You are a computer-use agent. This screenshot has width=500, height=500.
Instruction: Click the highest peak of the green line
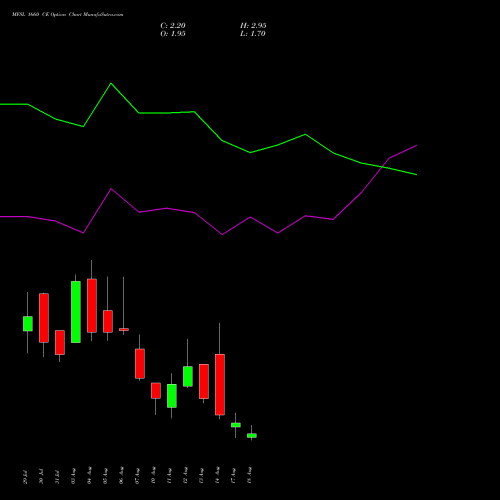click(111, 83)
